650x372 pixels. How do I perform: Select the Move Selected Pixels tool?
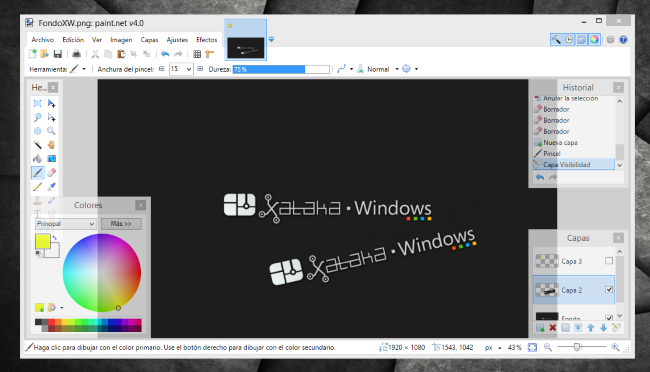[x=51, y=103]
